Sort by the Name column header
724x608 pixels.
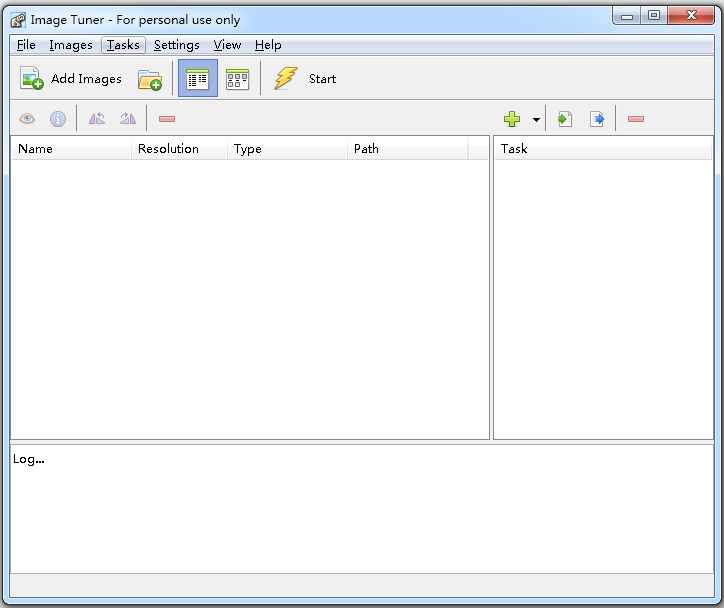pyautogui.click(x=71, y=149)
